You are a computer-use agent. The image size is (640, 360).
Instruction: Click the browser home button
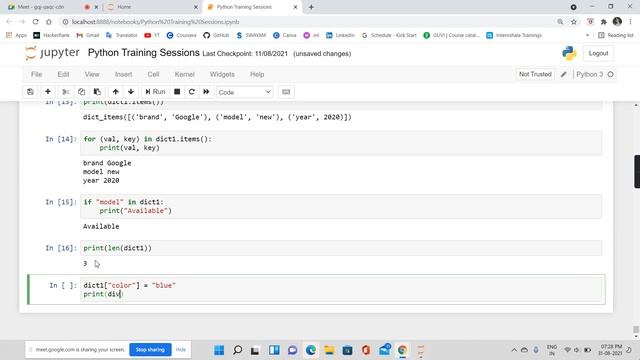point(49,22)
